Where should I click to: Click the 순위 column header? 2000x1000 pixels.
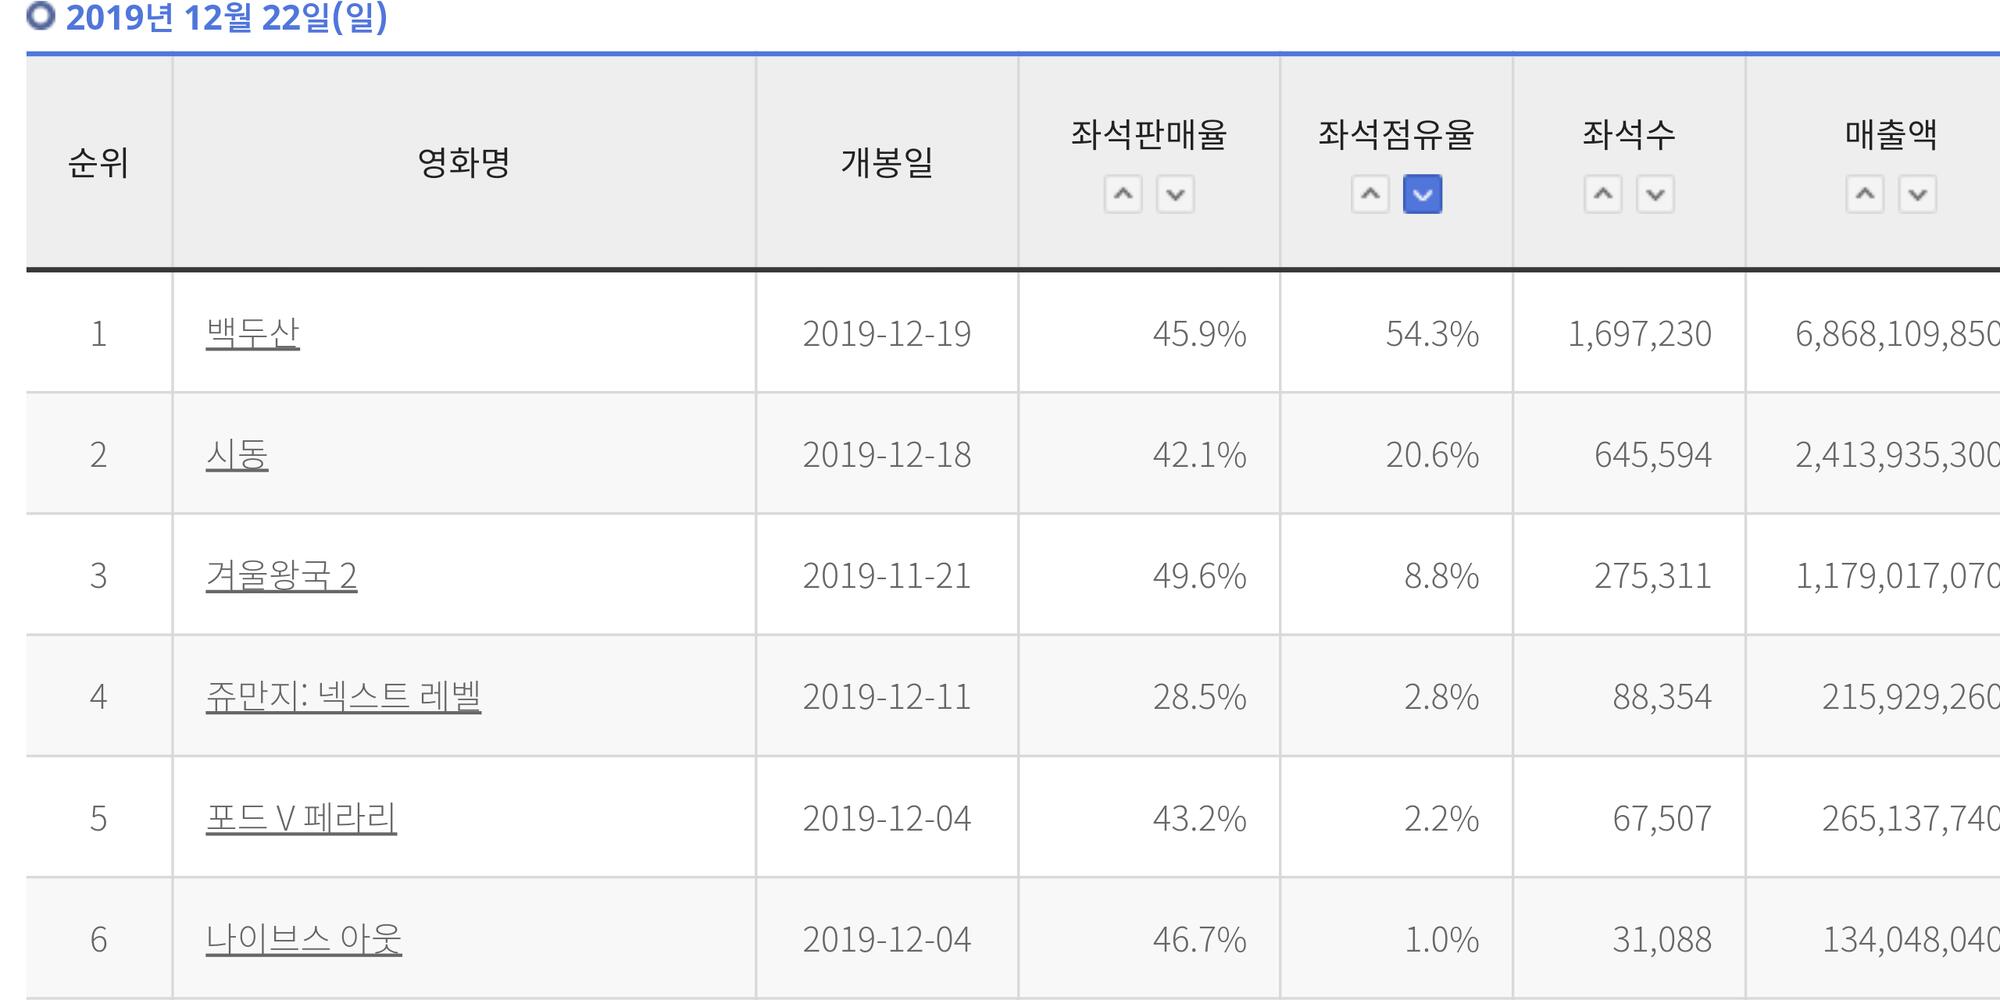[x=98, y=162]
